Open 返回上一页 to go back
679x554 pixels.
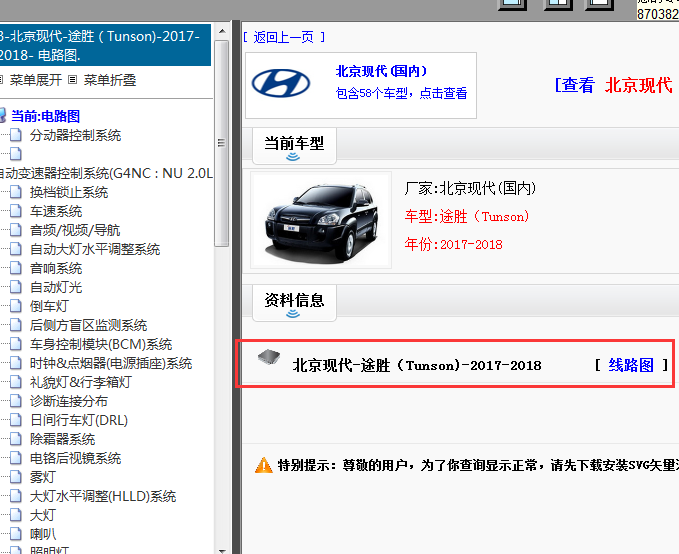(284, 37)
